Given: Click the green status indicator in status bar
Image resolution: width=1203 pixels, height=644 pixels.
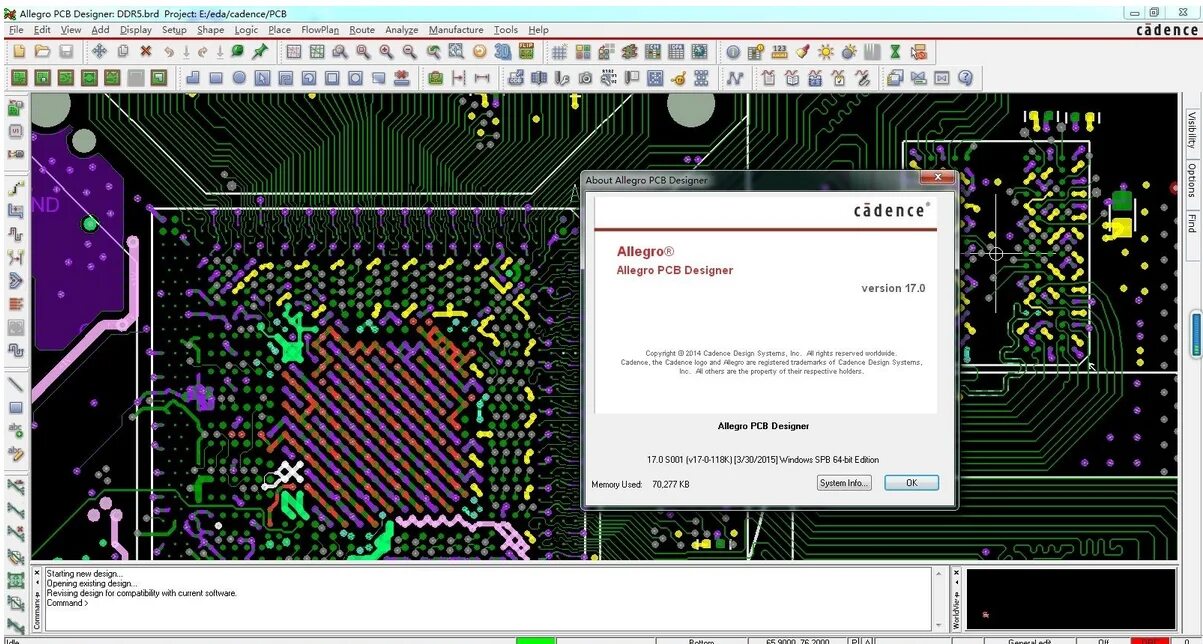Looking at the screenshot, I should tap(535, 640).
